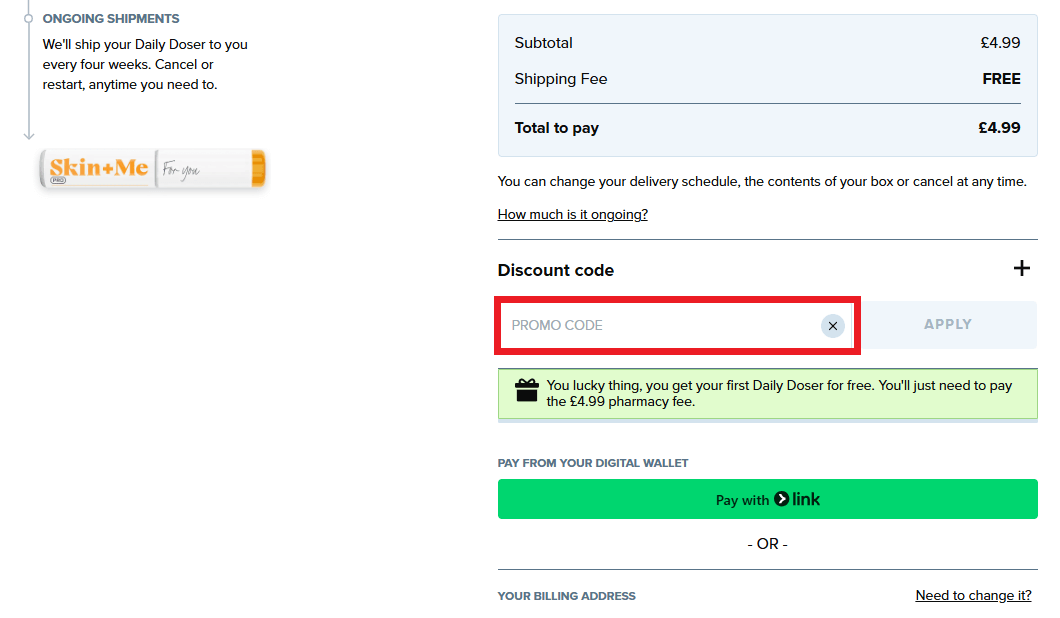Clear the promo code field using the X icon
The height and width of the screenshot is (618, 1060).
(x=832, y=325)
